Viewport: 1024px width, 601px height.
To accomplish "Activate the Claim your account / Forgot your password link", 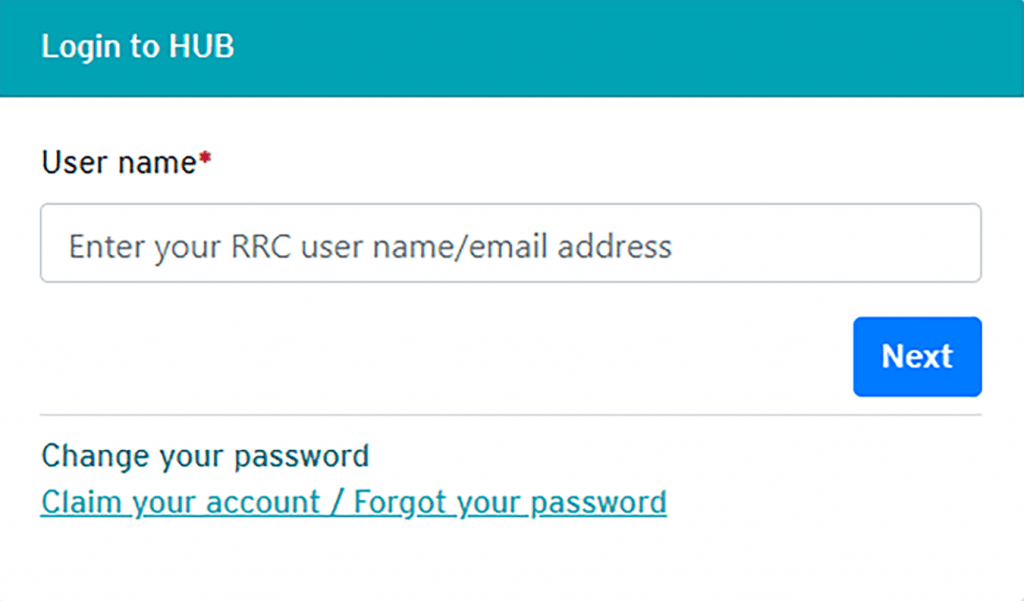I will (352, 501).
